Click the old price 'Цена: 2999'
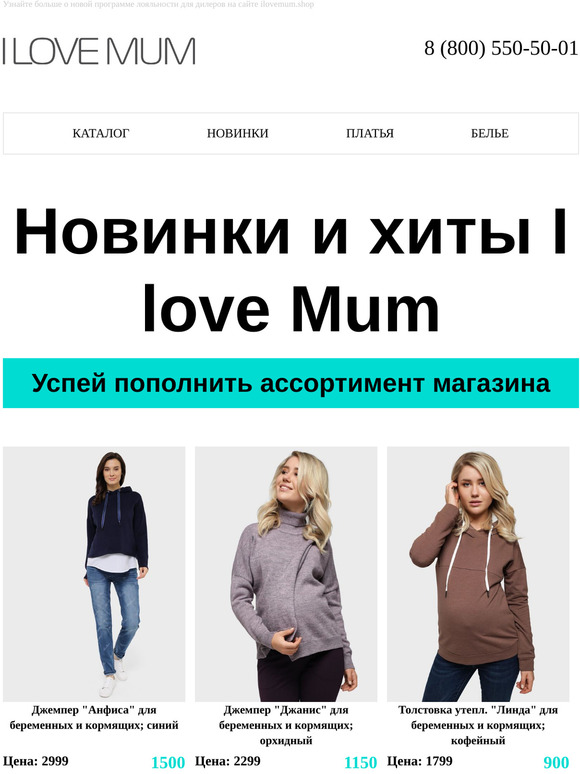The image size is (580, 774). point(36,761)
